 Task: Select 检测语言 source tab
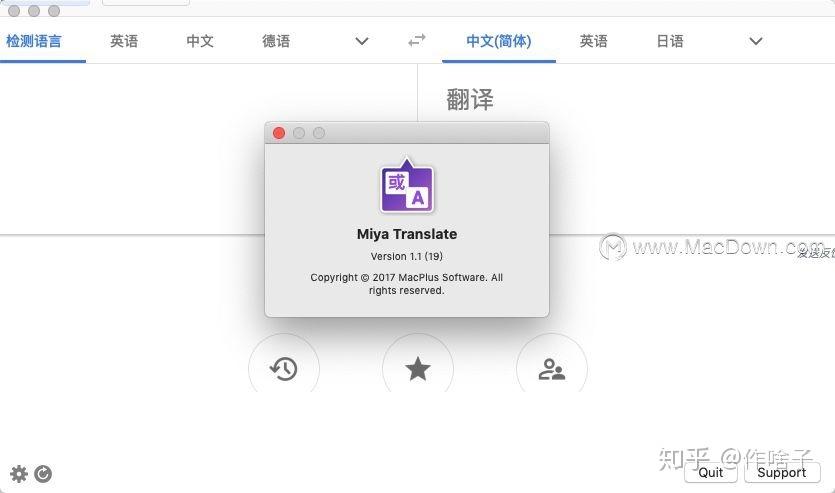[x=34, y=41]
